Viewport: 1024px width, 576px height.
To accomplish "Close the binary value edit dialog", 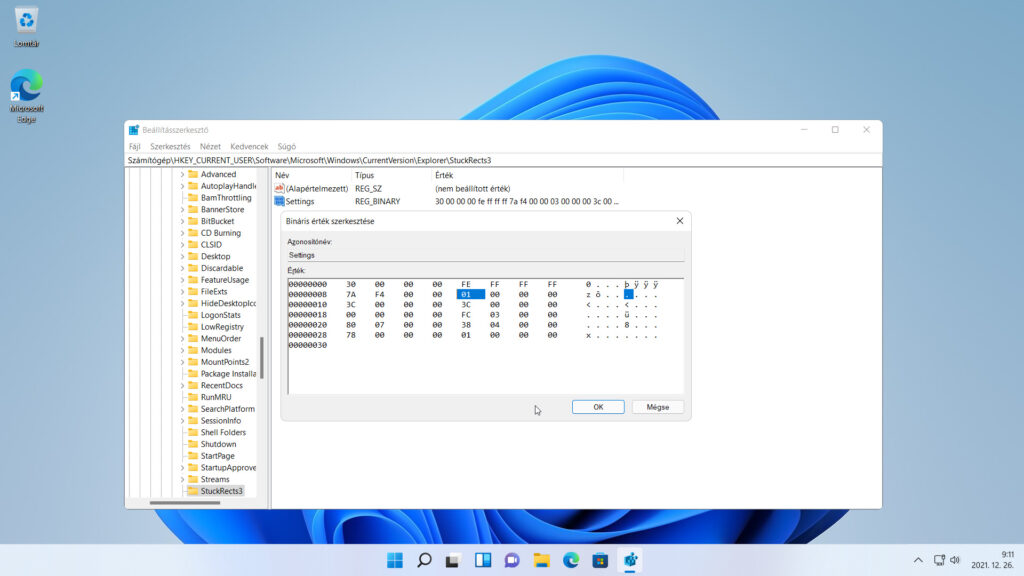I will click(x=680, y=221).
